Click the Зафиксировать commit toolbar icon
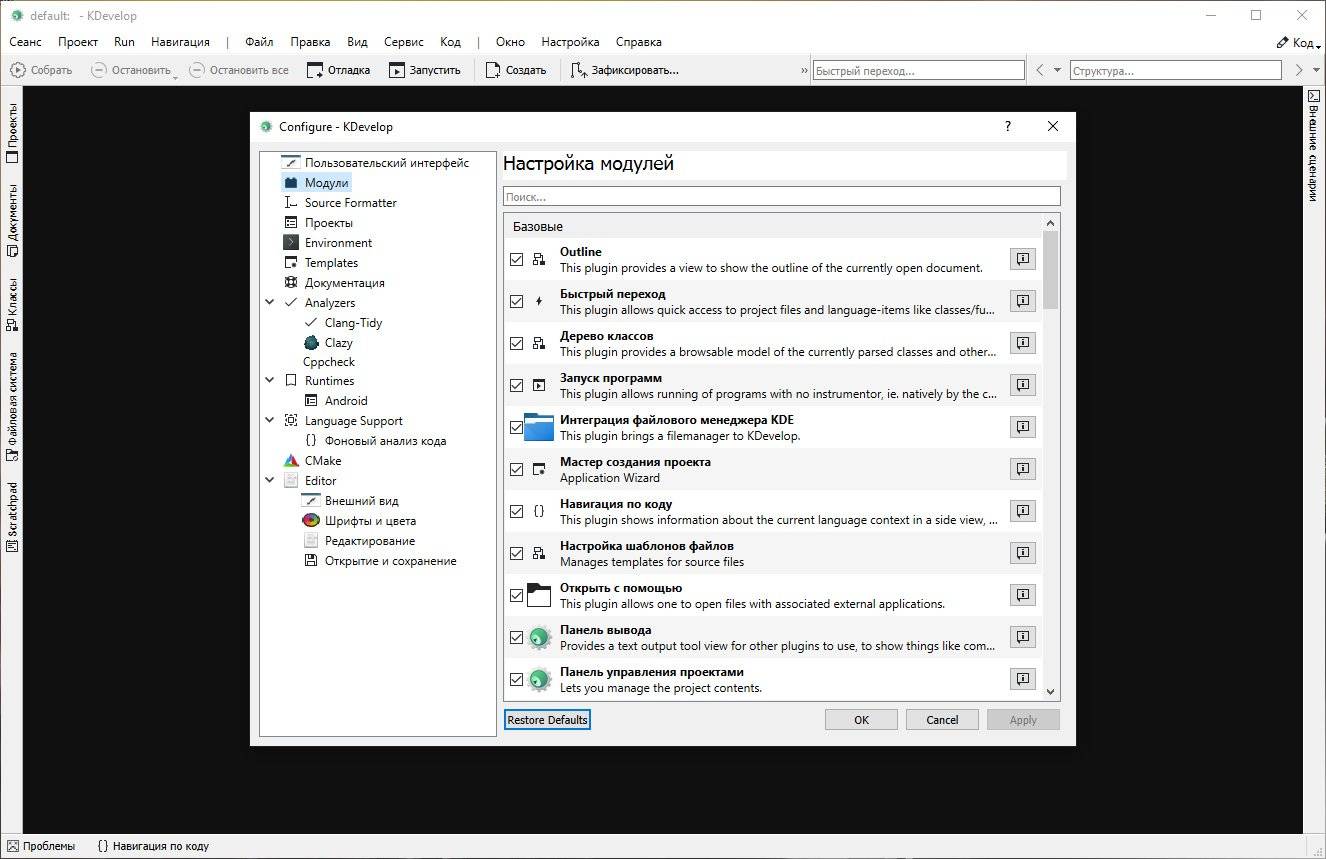 (579, 70)
